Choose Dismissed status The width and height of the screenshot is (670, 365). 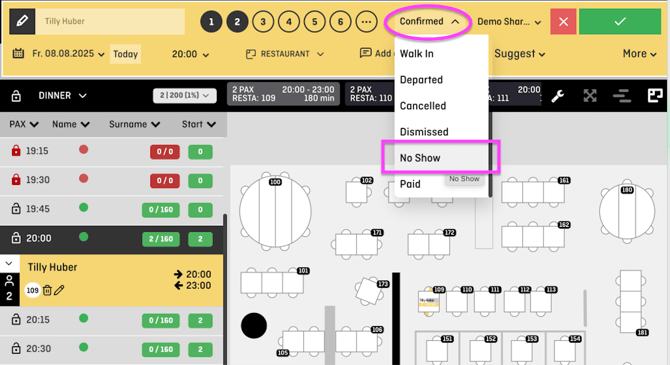tap(441, 132)
